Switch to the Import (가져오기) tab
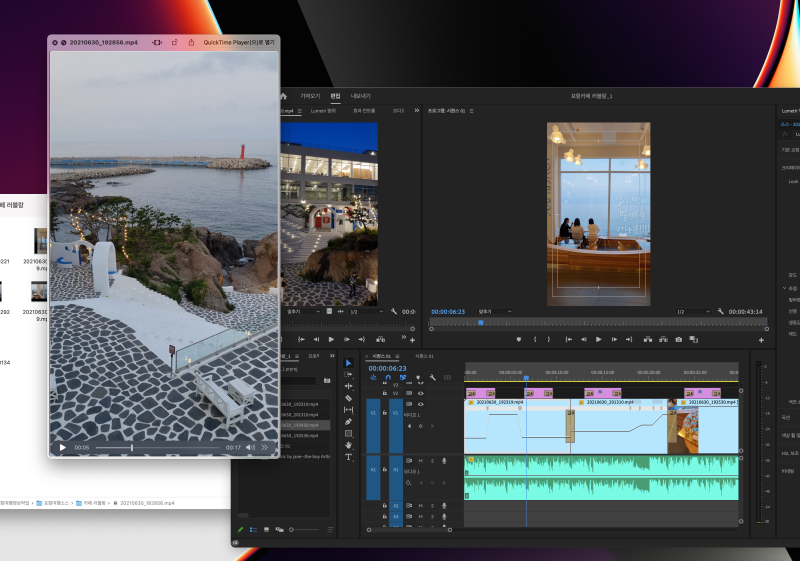800x561 pixels. click(x=310, y=96)
